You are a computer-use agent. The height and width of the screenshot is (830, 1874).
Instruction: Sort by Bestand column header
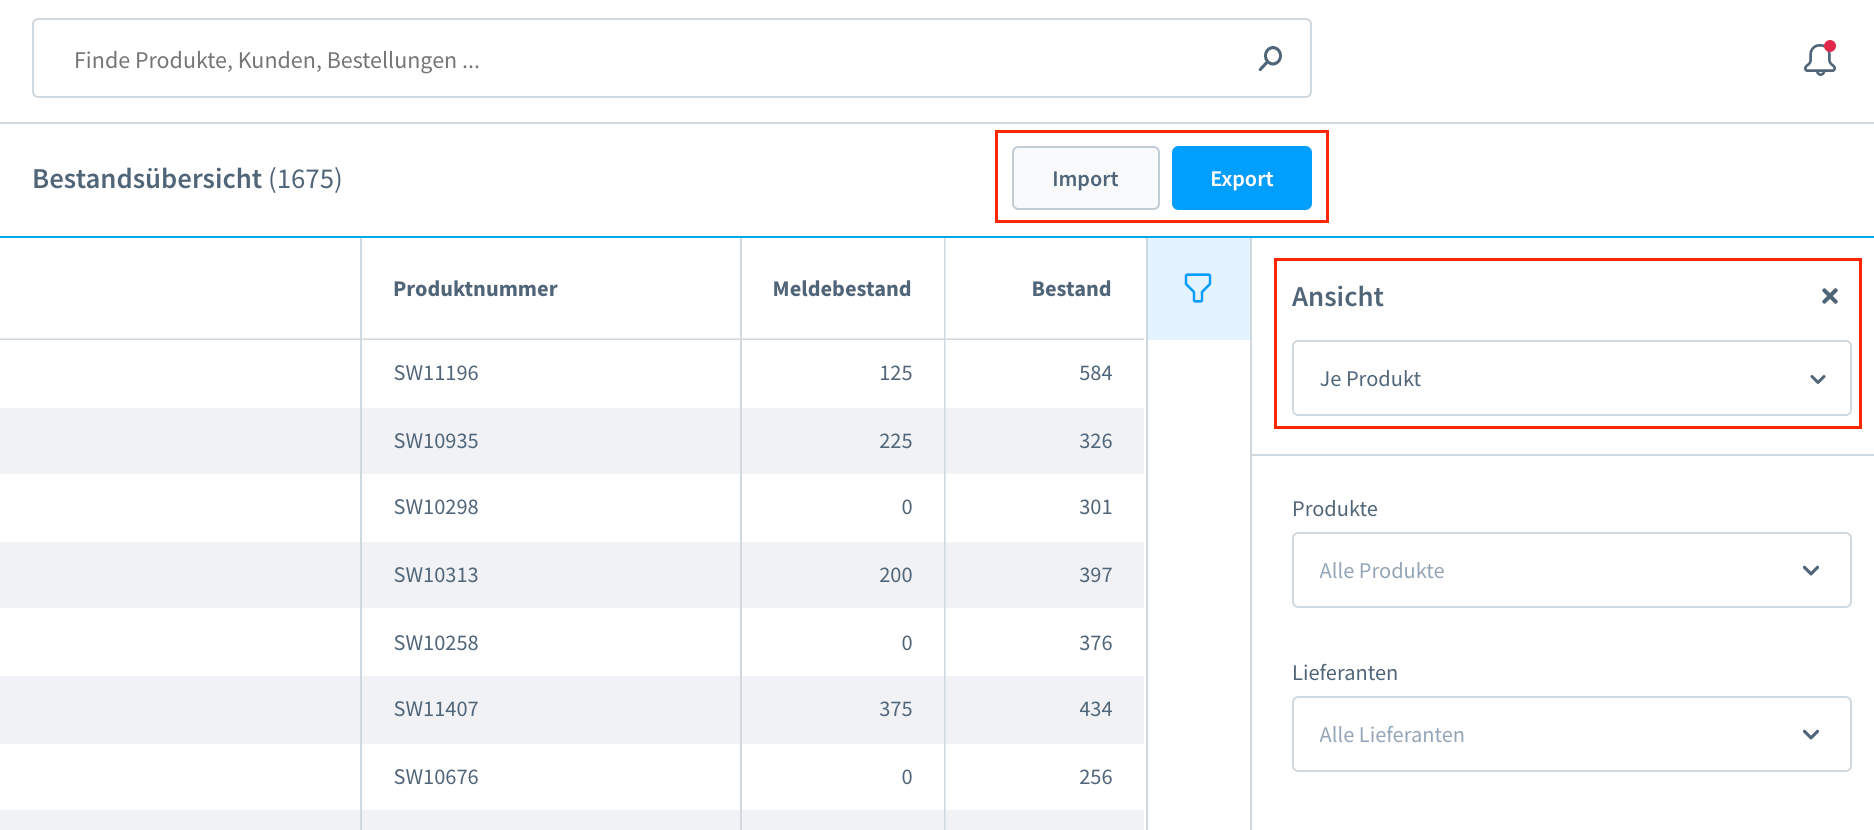pos(1070,289)
